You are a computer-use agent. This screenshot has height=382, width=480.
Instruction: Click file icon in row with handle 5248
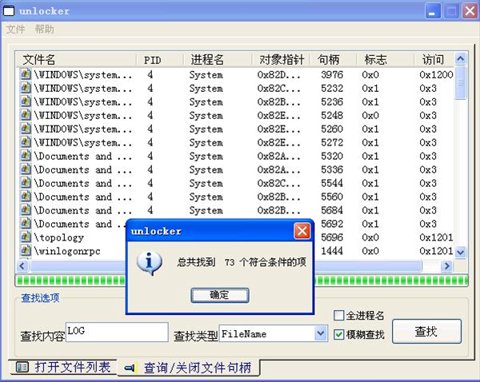point(25,115)
